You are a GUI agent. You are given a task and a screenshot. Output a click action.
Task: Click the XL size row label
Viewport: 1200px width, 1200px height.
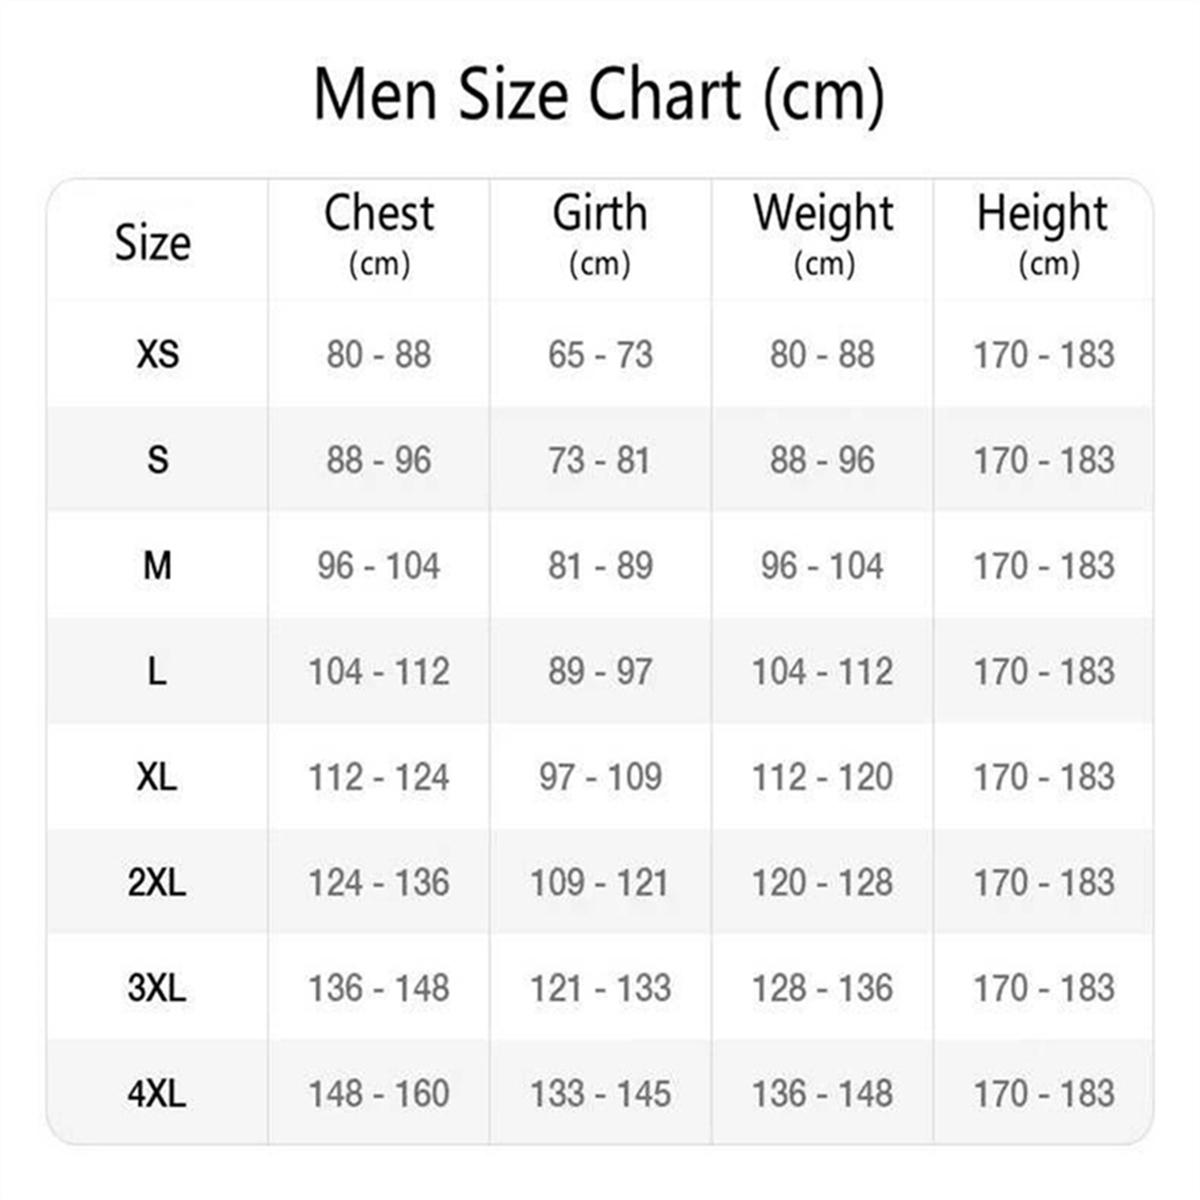click(157, 777)
